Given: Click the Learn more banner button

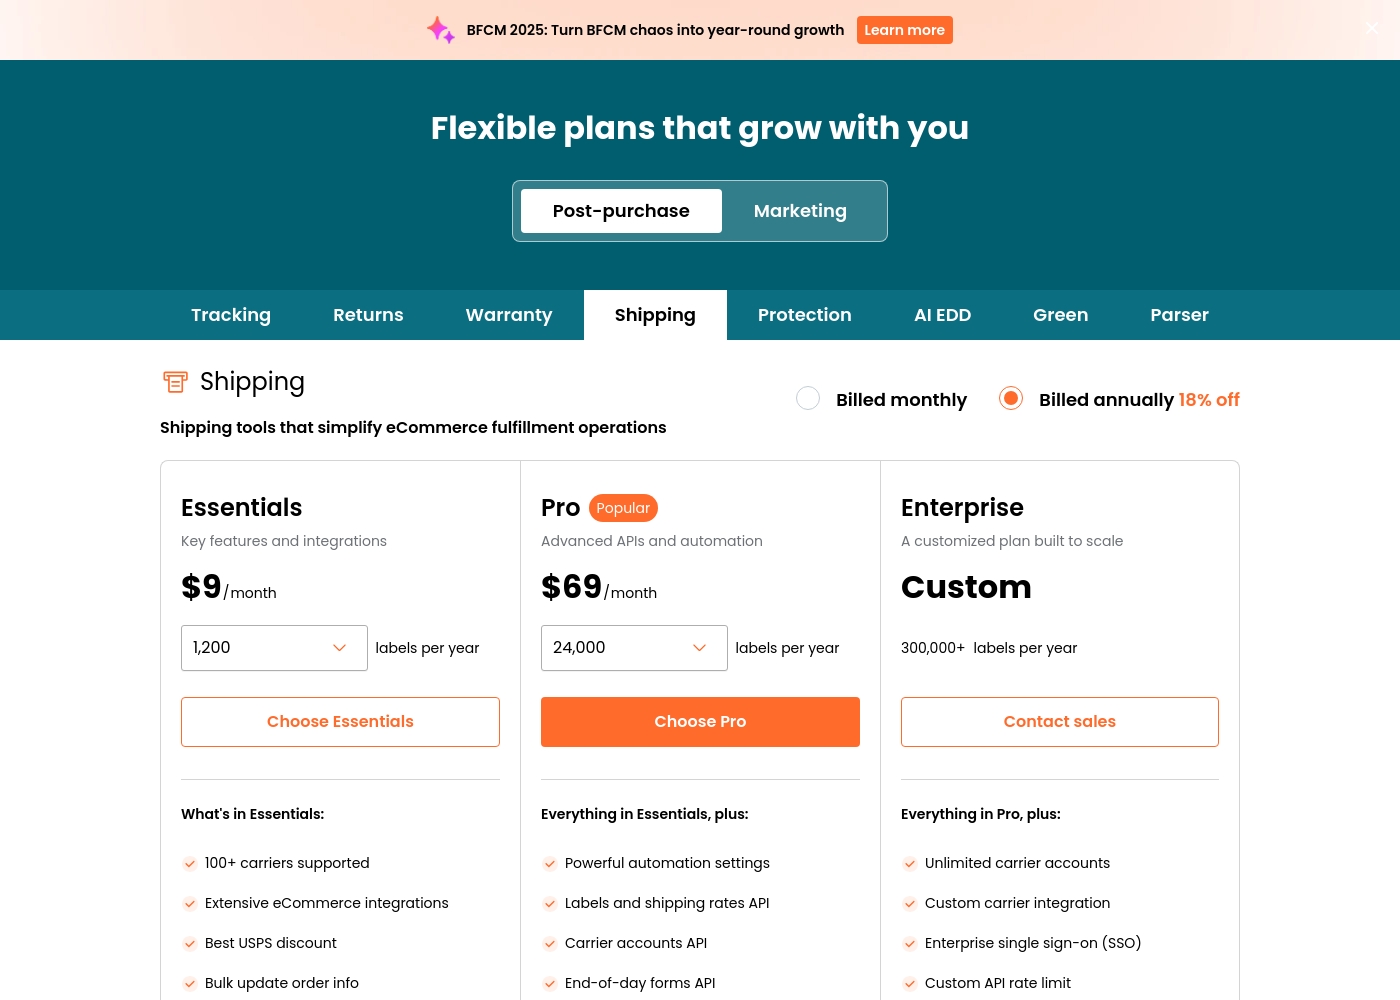Looking at the screenshot, I should tap(905, 30).
